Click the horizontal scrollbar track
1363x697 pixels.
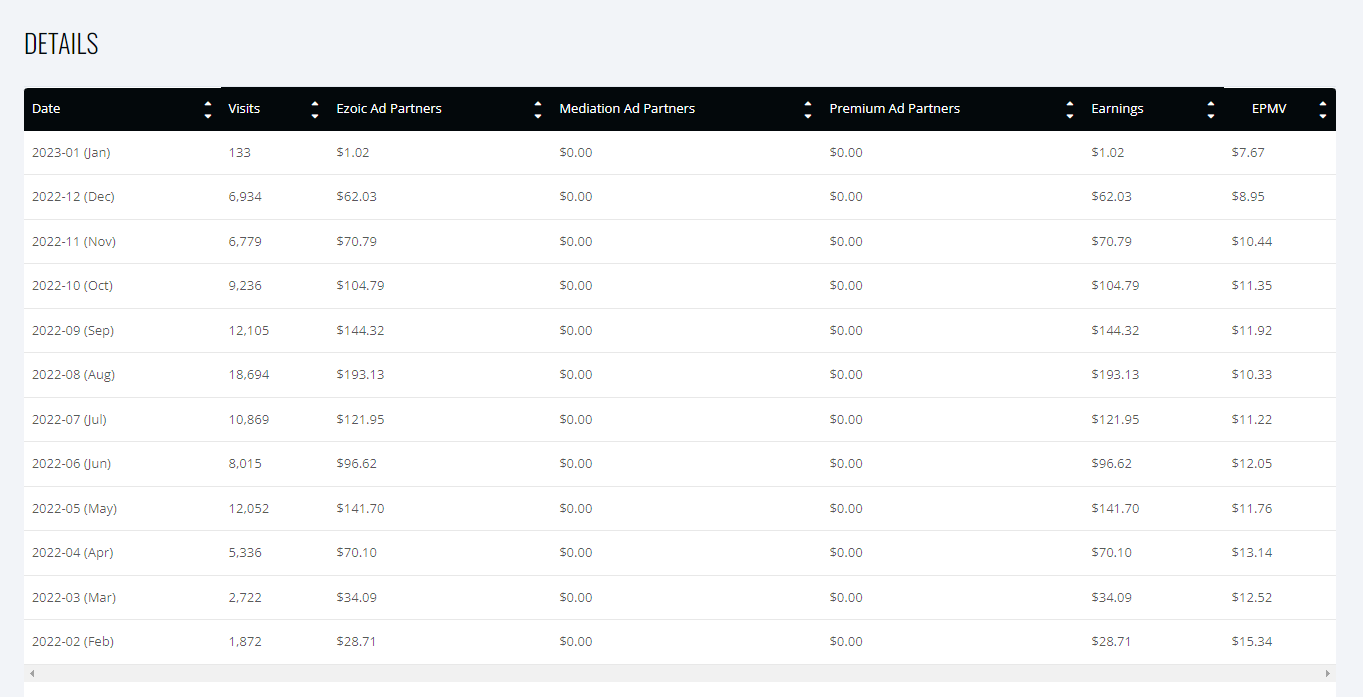click(680, 673)
